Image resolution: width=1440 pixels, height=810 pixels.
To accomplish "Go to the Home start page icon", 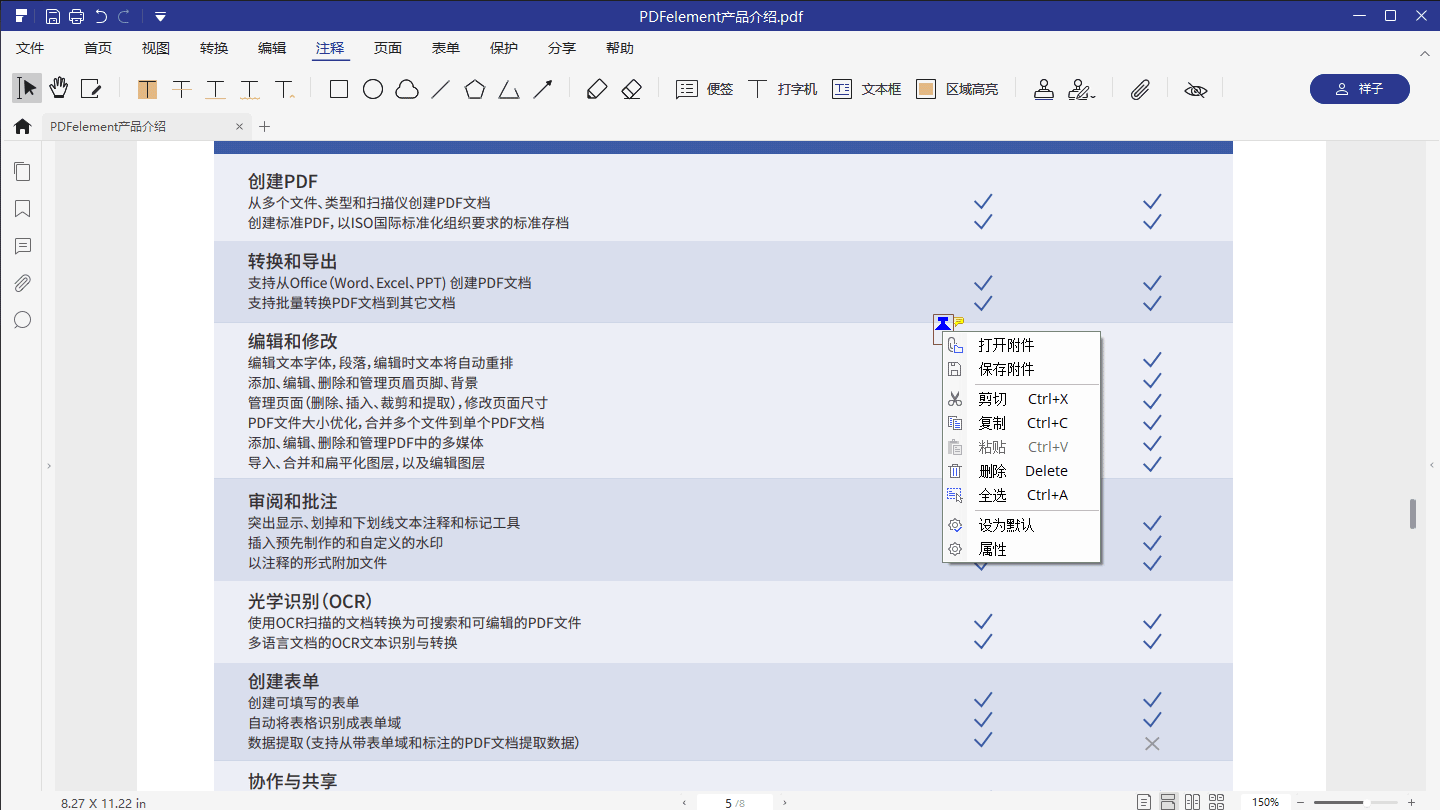I will pyautogui.click(x=22, y=127).
